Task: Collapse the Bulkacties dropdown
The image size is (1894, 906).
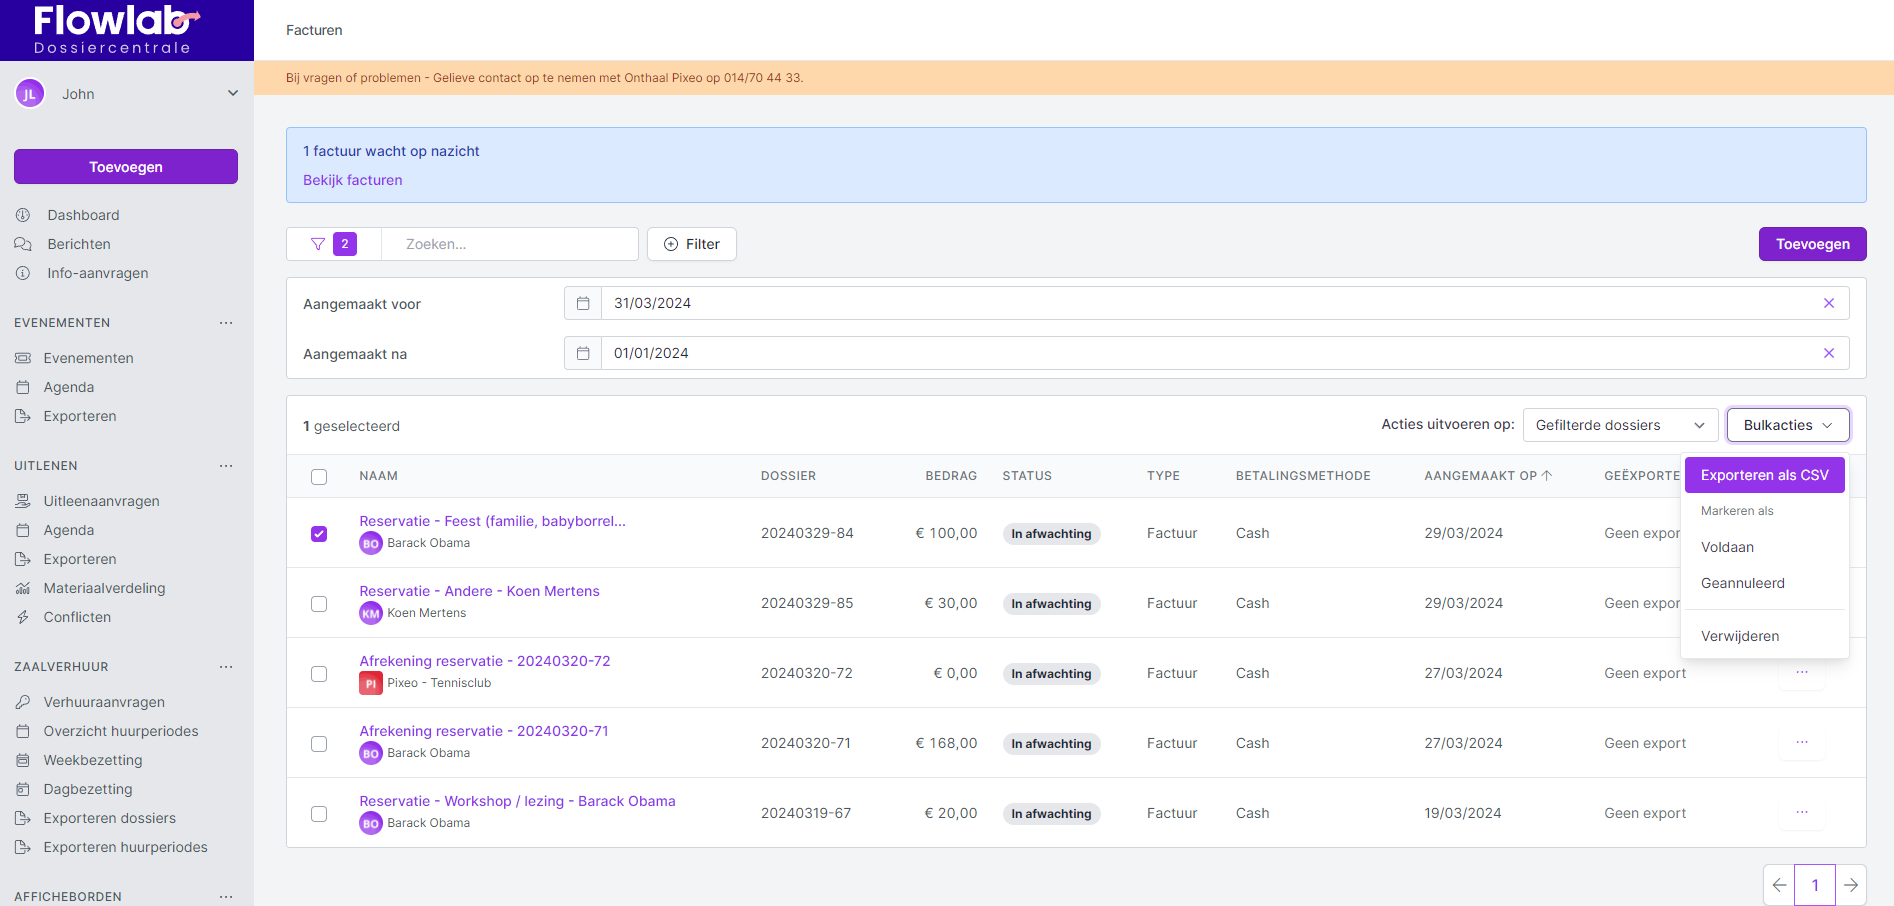Action: 1787,425
